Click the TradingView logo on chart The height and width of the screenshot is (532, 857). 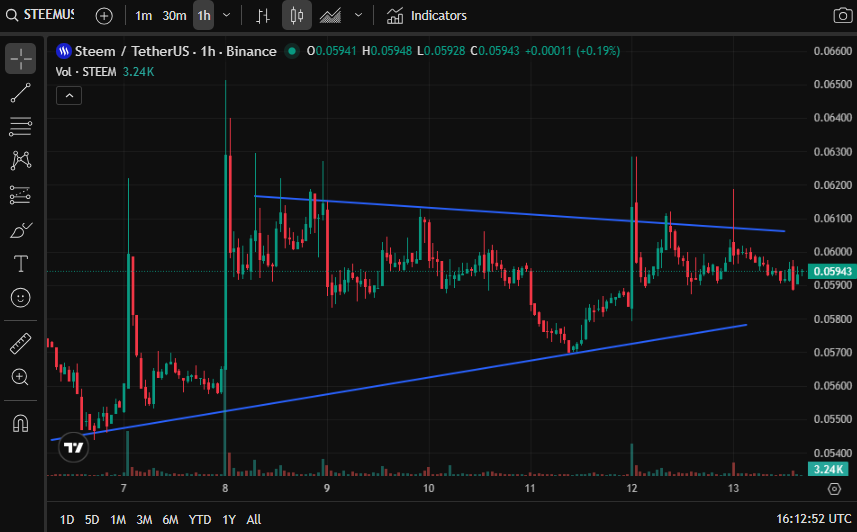(73, 447)
